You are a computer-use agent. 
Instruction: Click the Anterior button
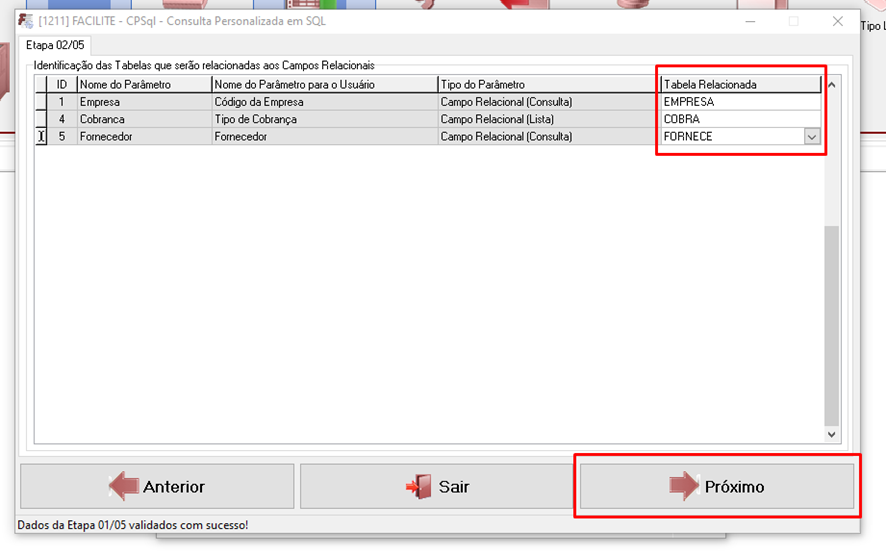pyautogui.click(x=157, y=487)
